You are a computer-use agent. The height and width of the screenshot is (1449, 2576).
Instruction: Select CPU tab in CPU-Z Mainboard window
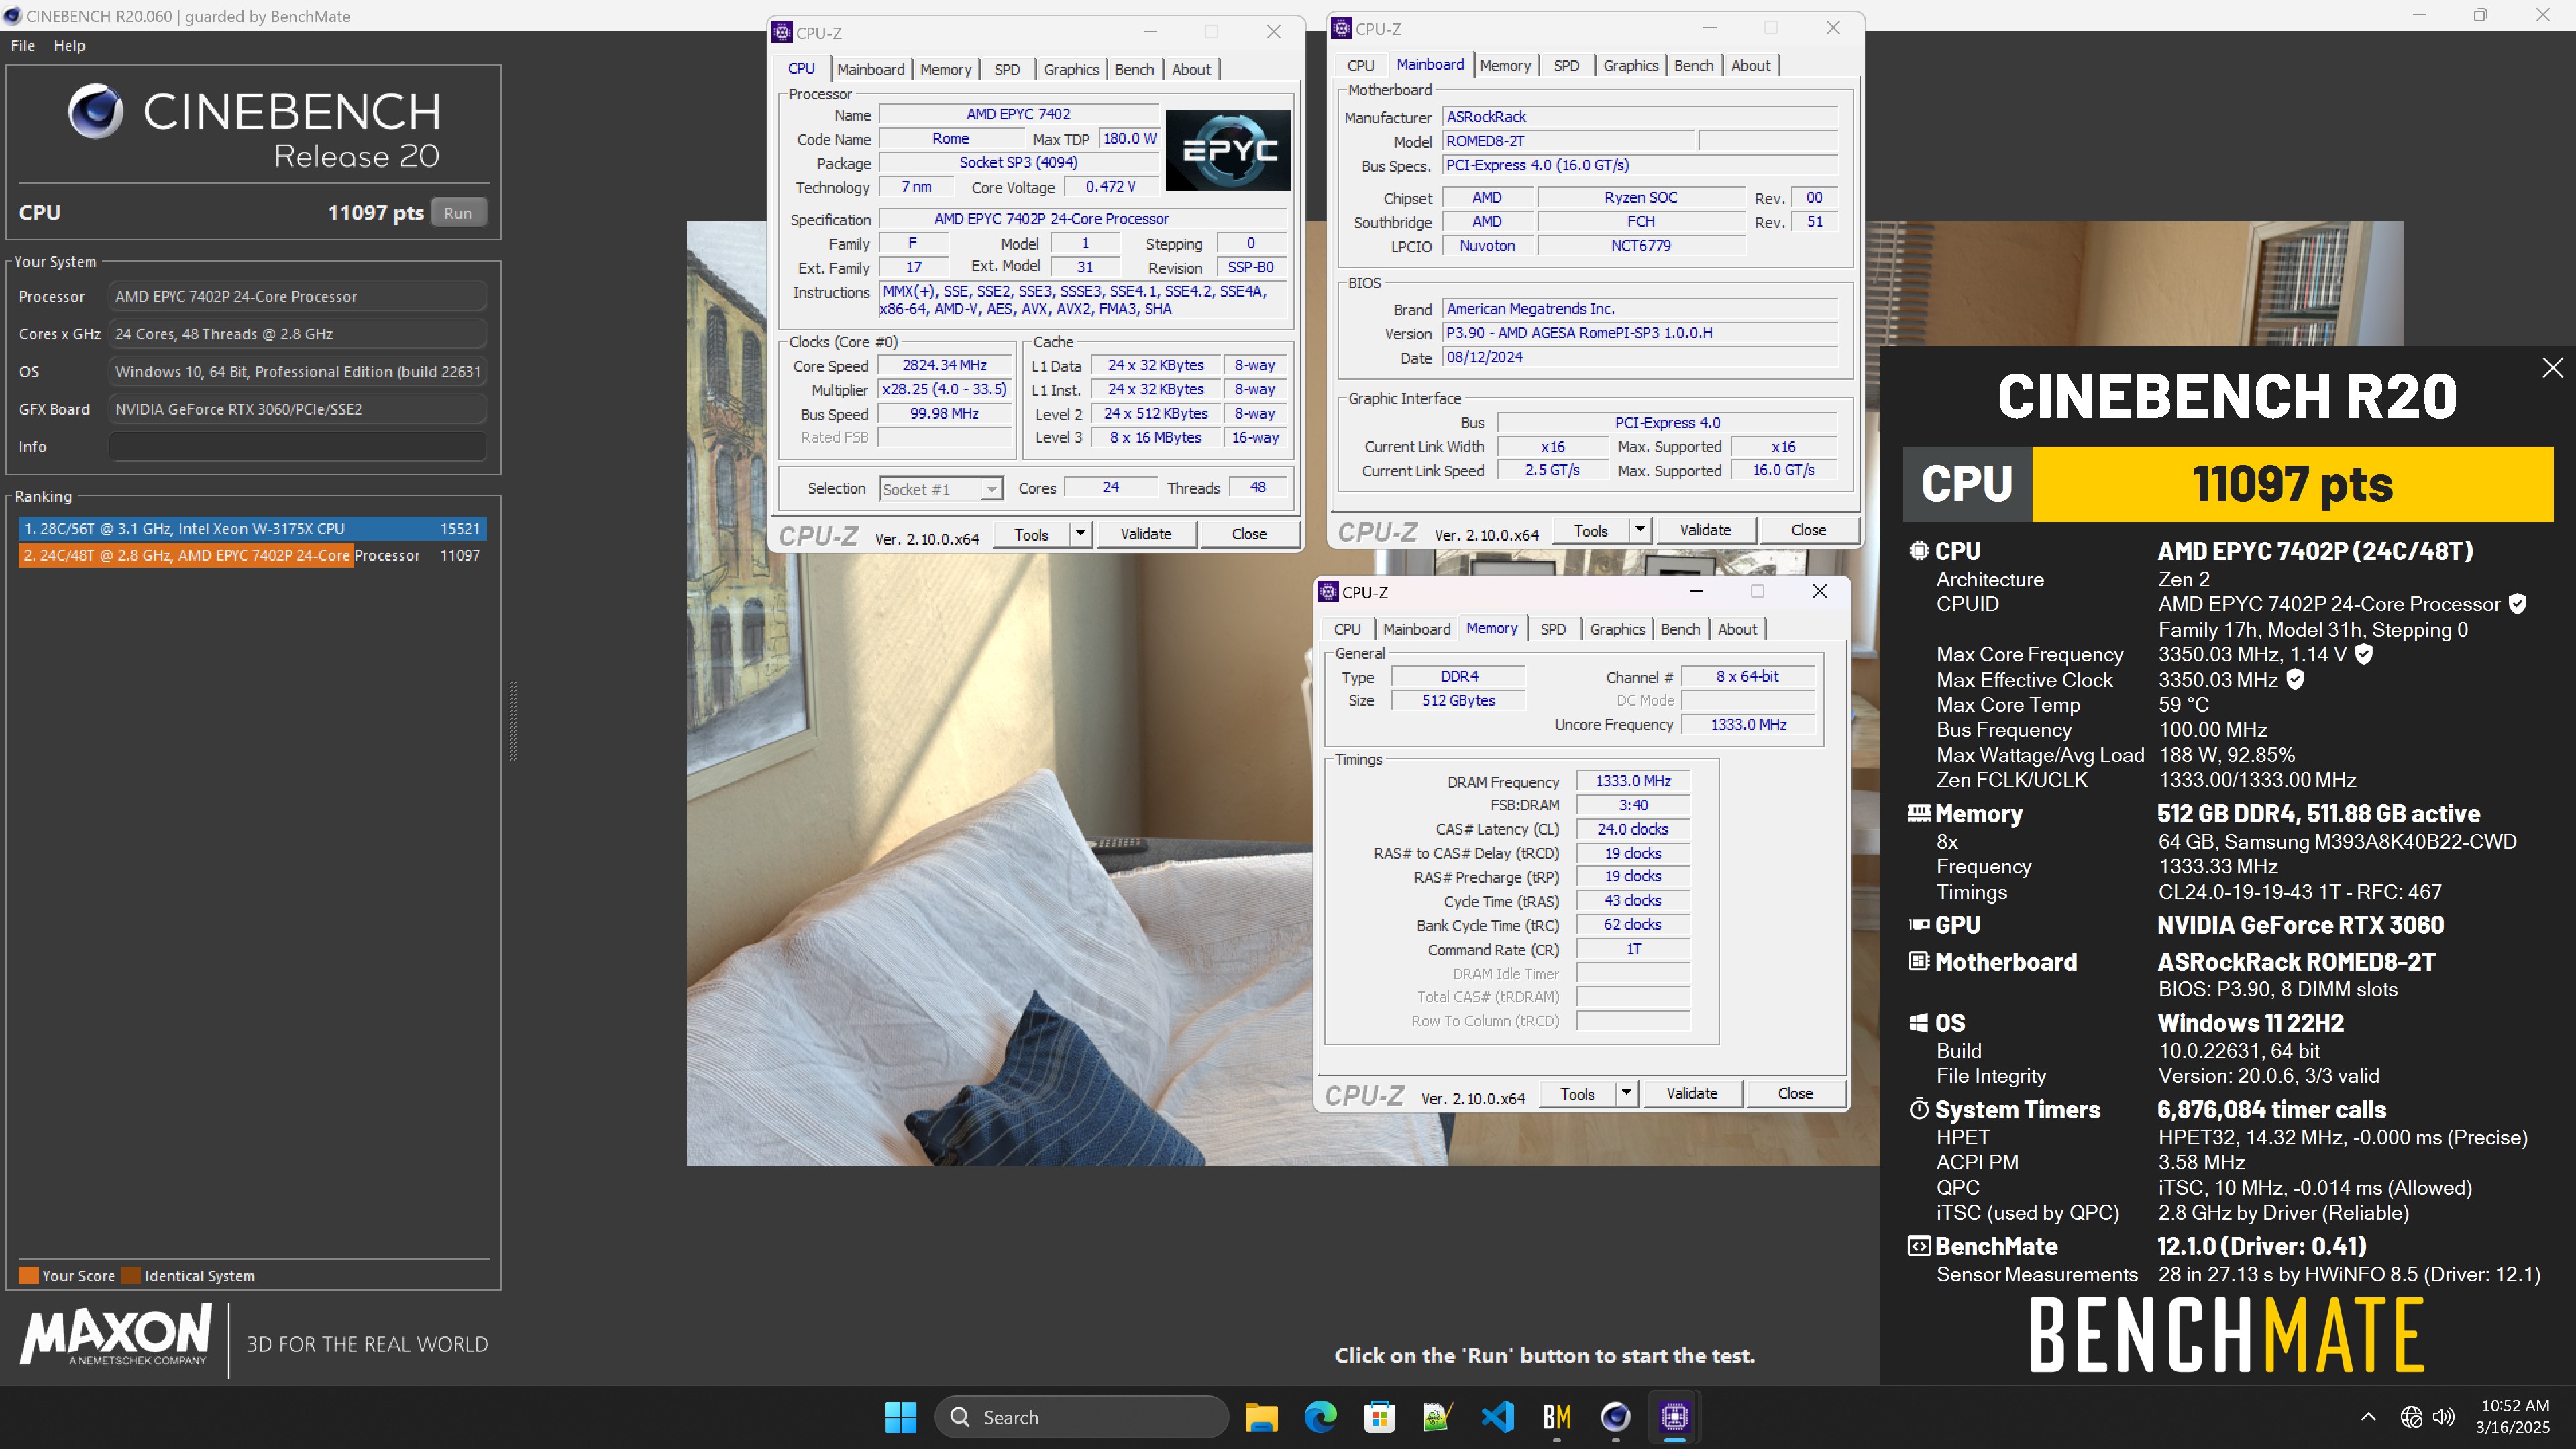(1360, 65)
